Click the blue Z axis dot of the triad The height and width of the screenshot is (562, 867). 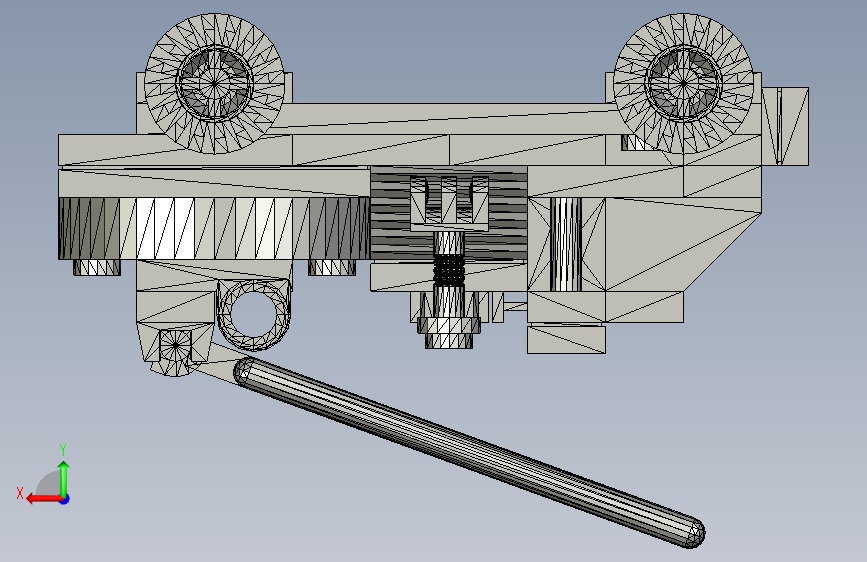[x=65, y=499]
